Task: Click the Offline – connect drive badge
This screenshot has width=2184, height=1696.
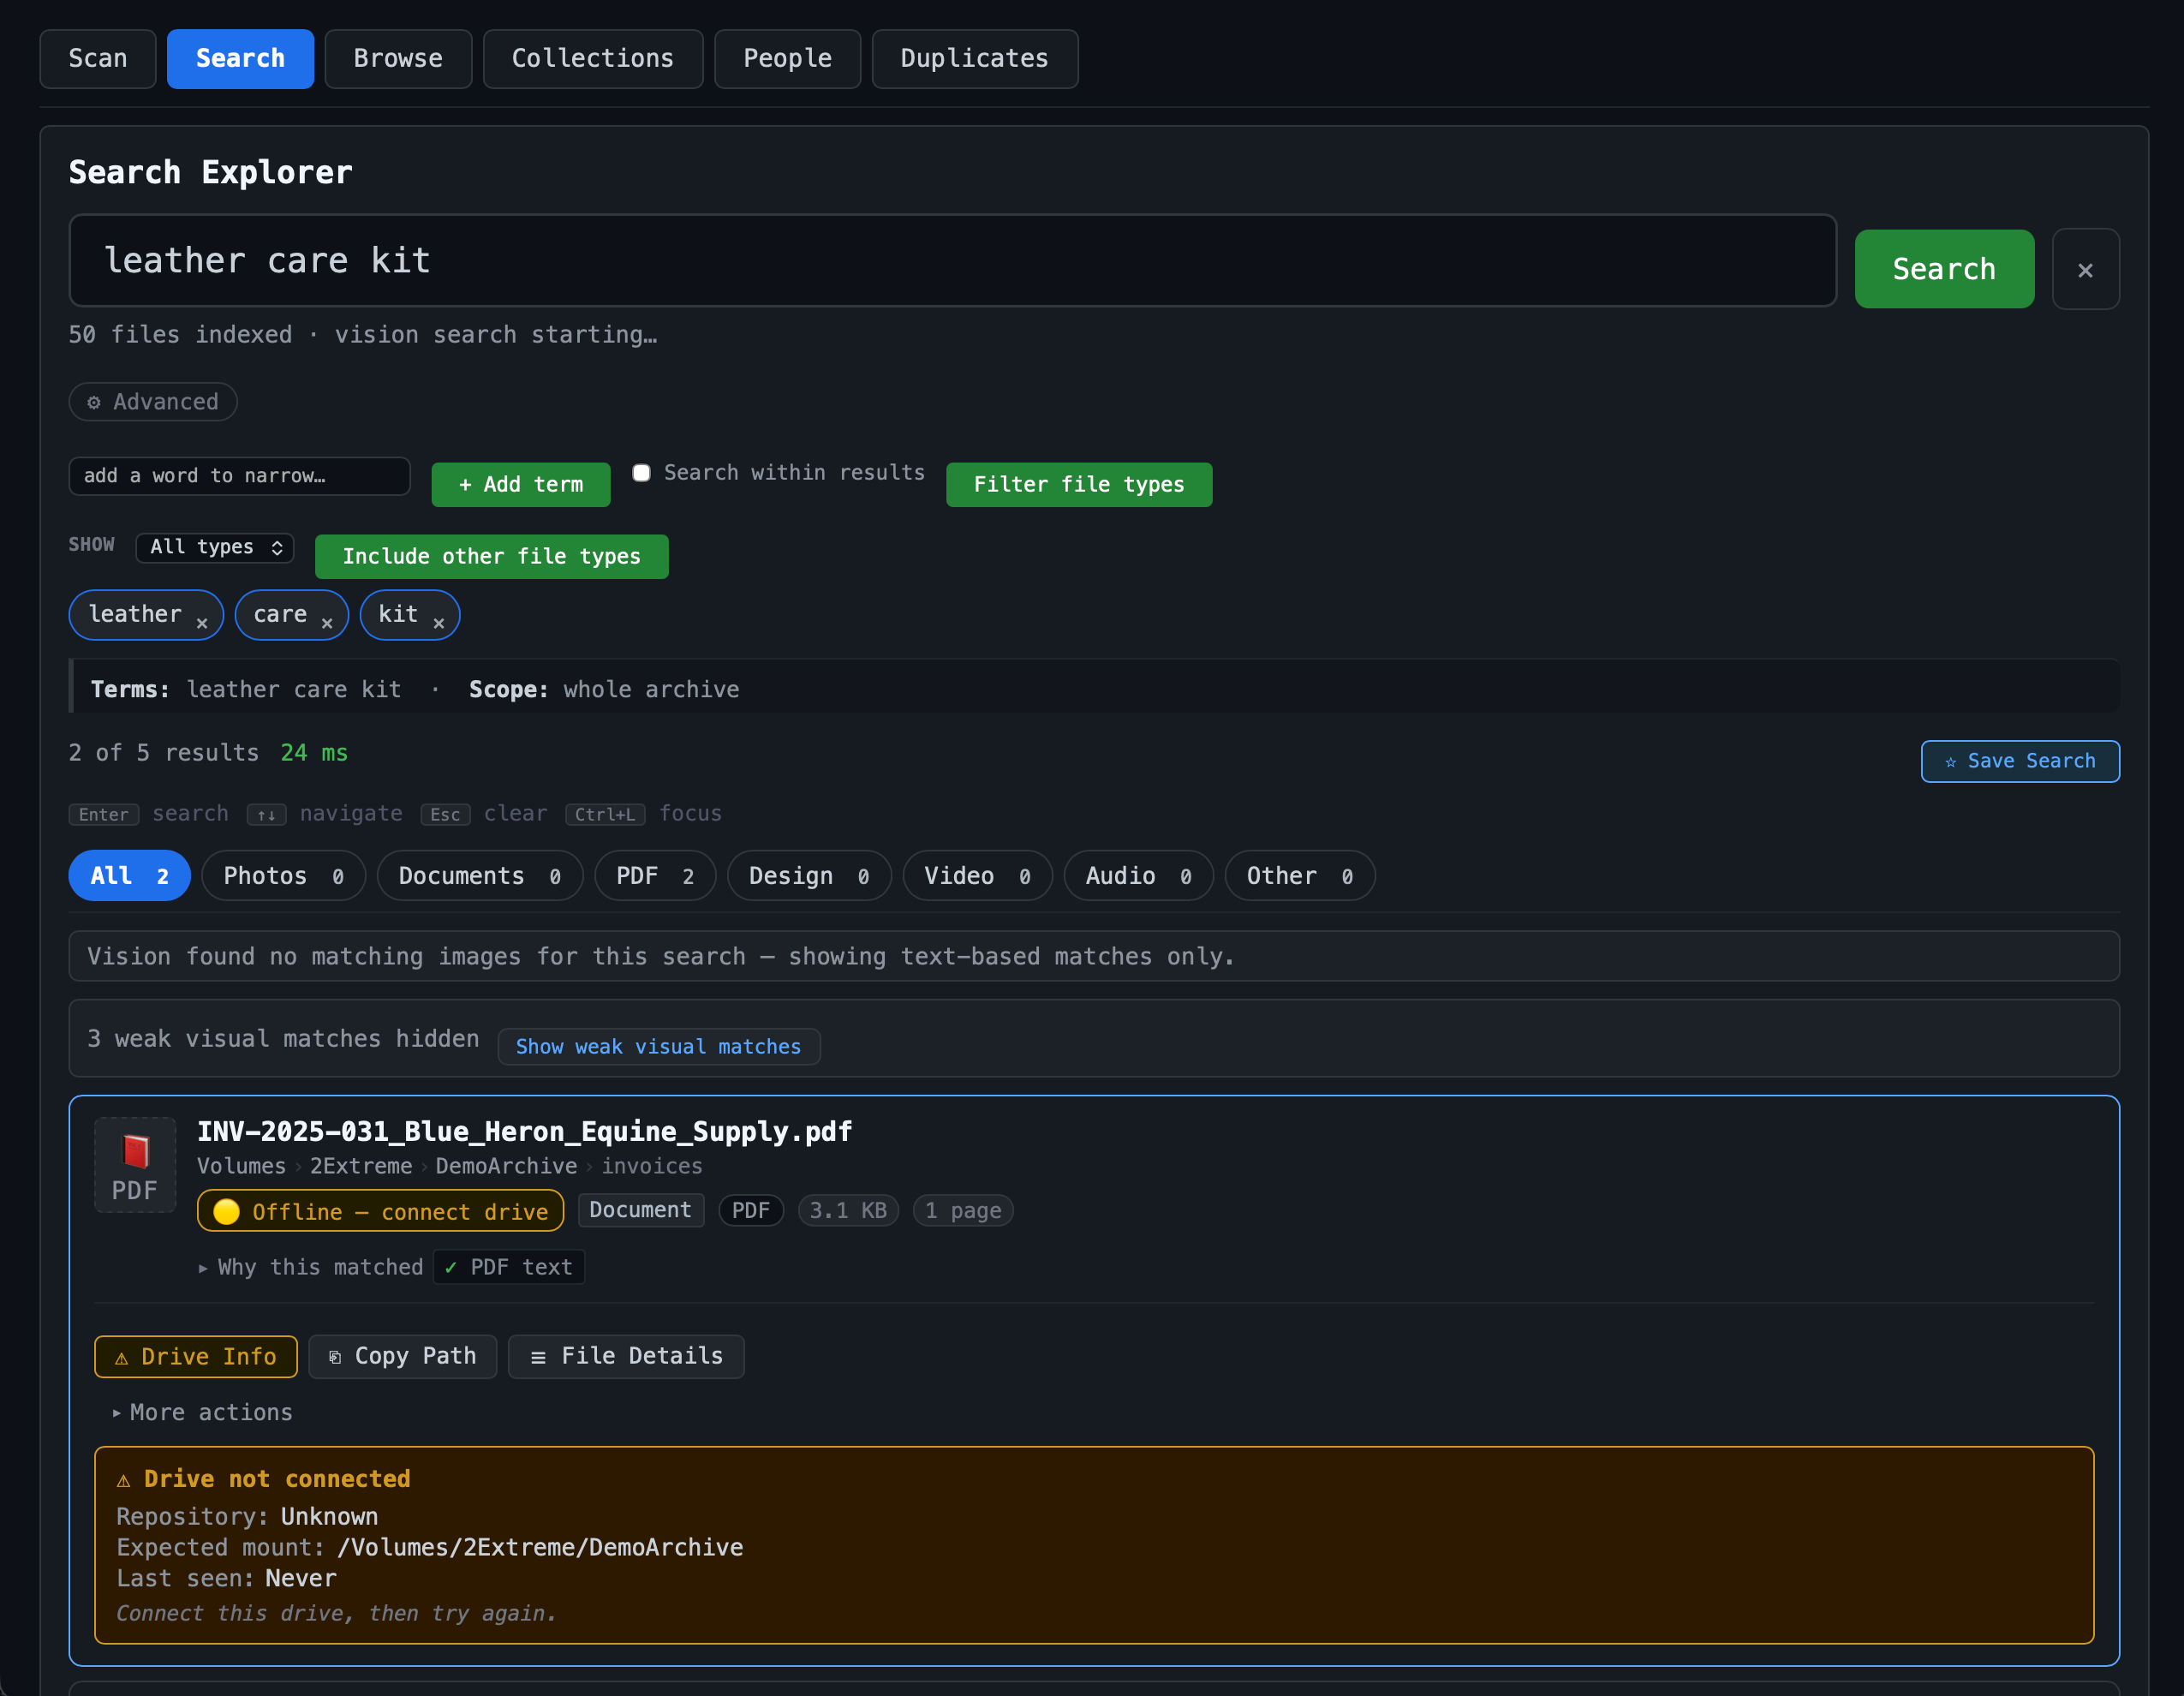Action: click(380, 1211)
